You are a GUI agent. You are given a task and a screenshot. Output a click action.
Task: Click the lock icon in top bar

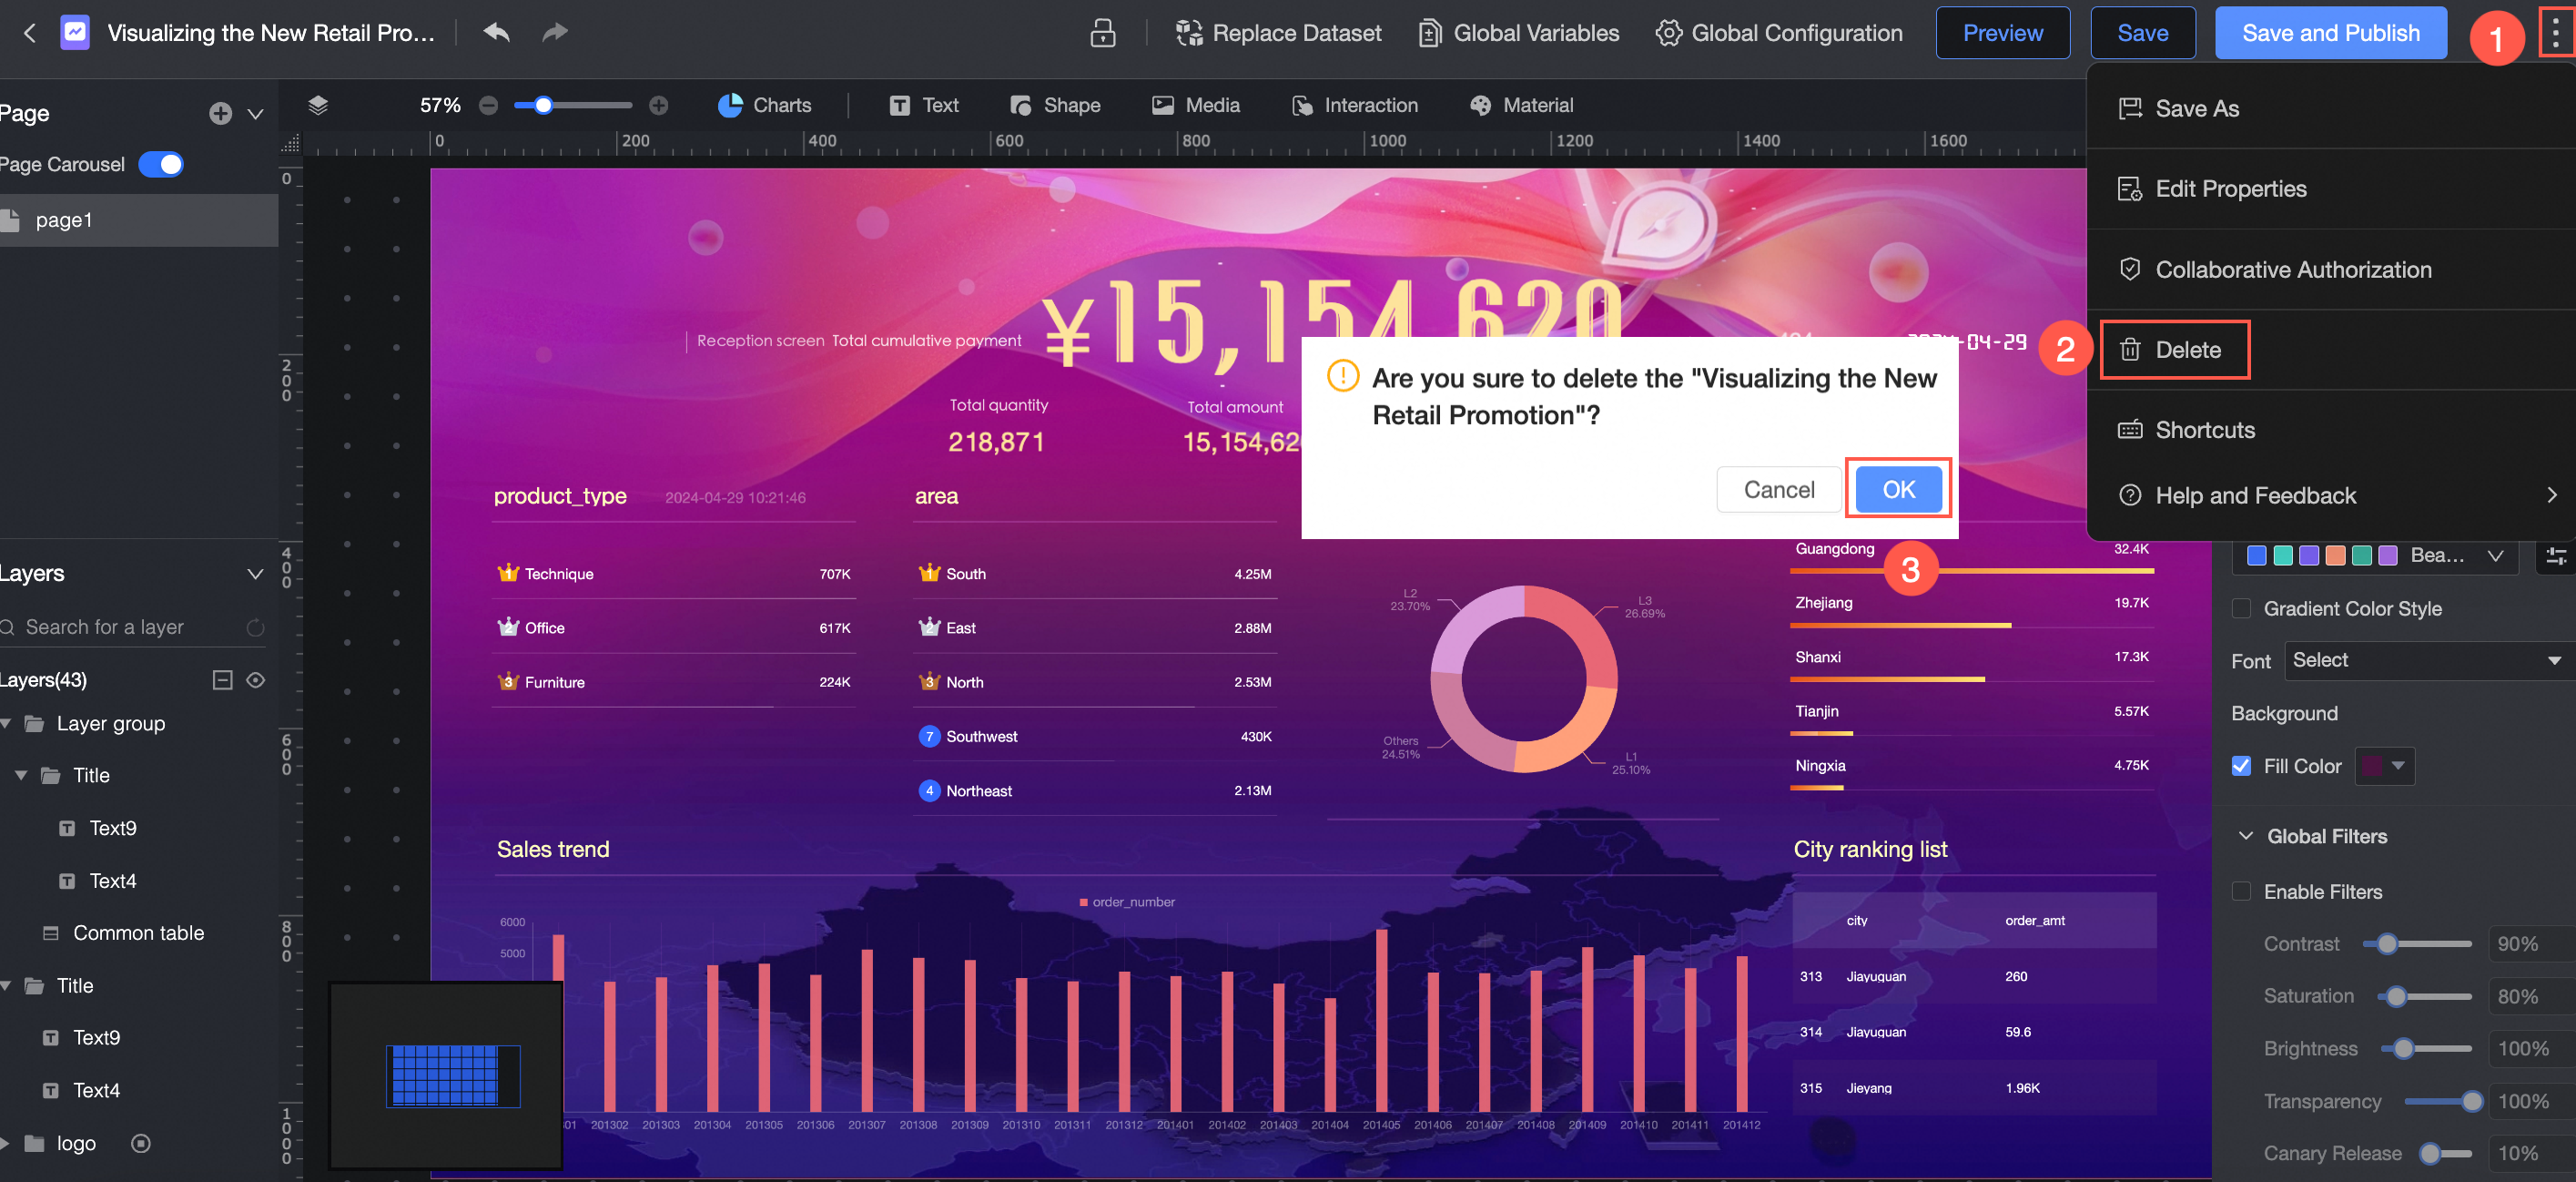(x=1102, y=33)
